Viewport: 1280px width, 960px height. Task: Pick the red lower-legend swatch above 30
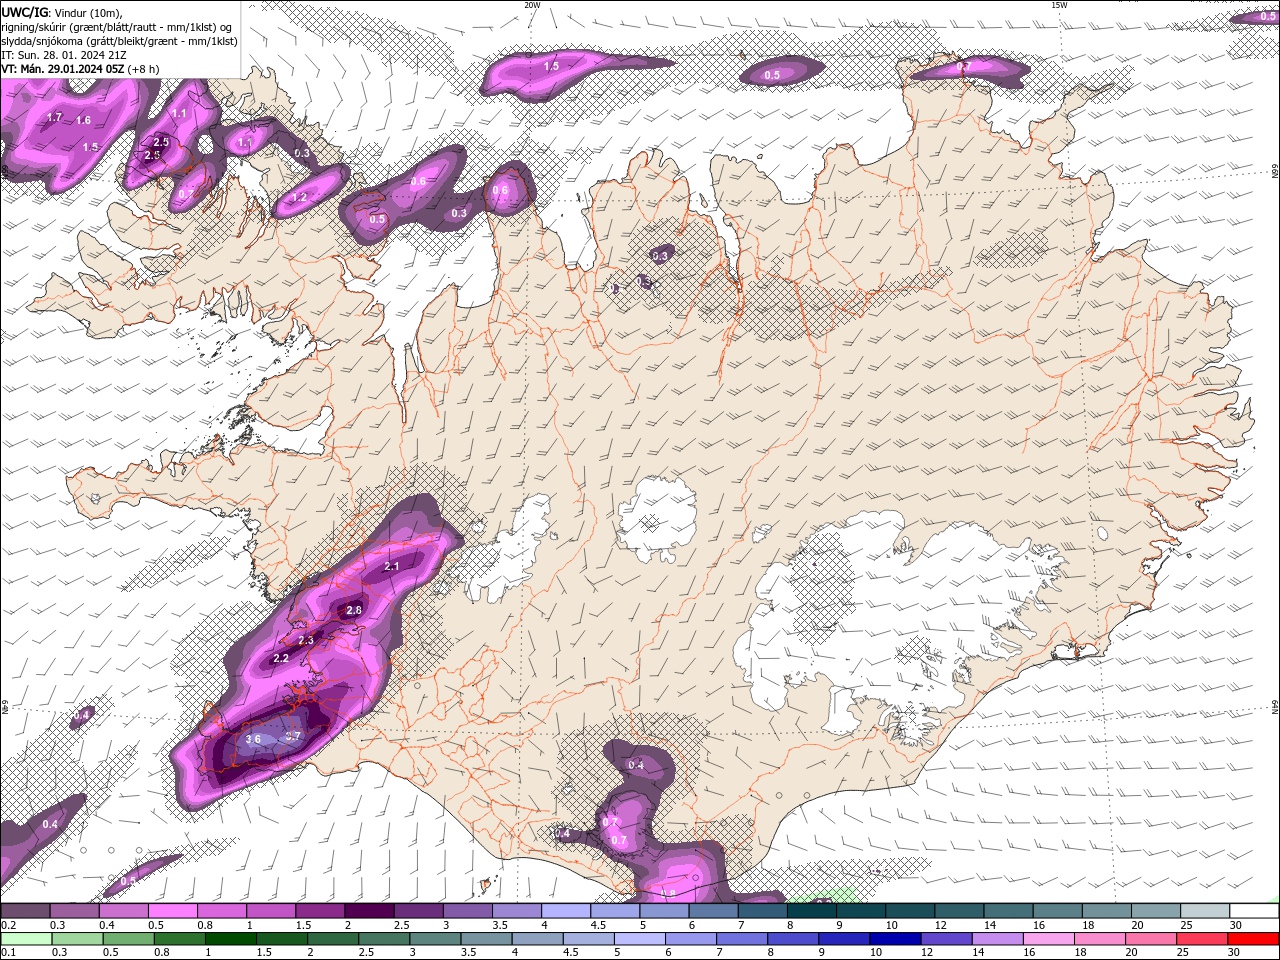tap(1253, 939)
